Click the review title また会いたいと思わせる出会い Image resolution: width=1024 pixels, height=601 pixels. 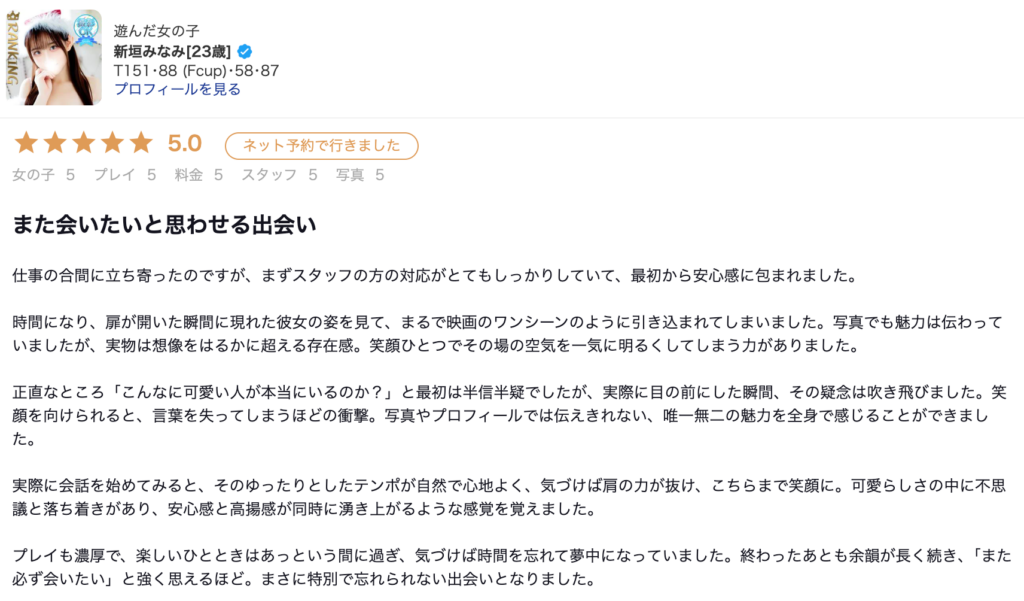pyautogui.click(x=164, y=224)
